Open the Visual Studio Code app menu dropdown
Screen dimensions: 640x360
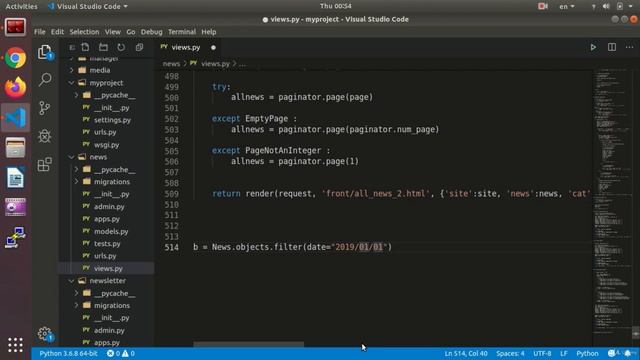[x=88, y=7]
